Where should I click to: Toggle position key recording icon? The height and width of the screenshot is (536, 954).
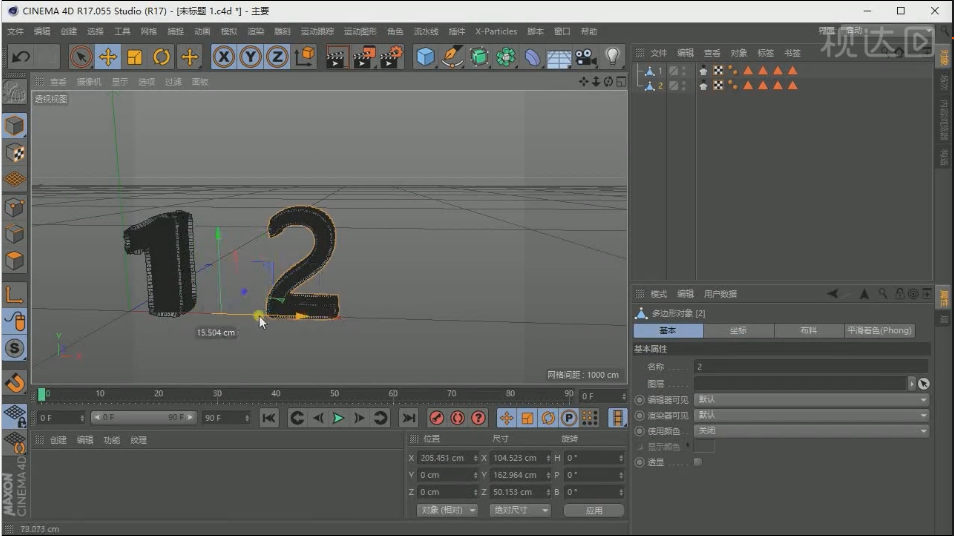[x=506, y=418]
